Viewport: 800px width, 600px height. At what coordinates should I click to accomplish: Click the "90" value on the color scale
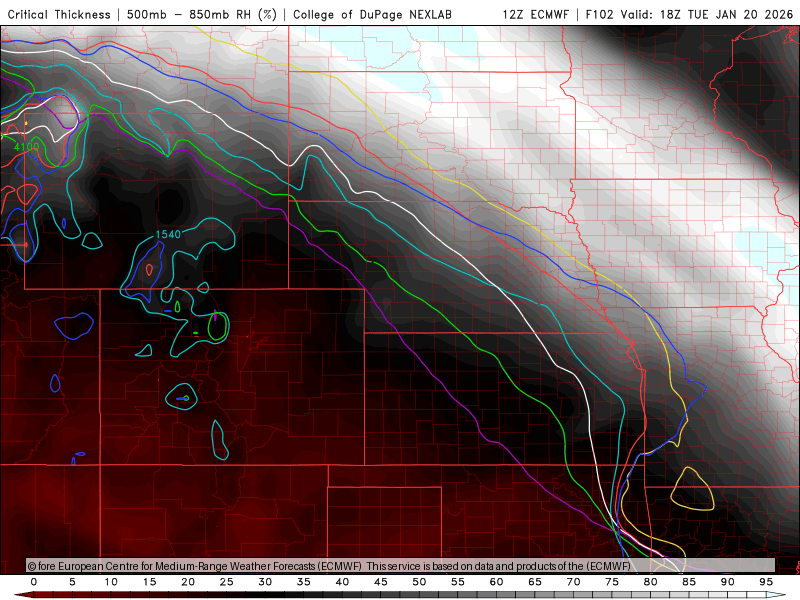coord(728,582)
